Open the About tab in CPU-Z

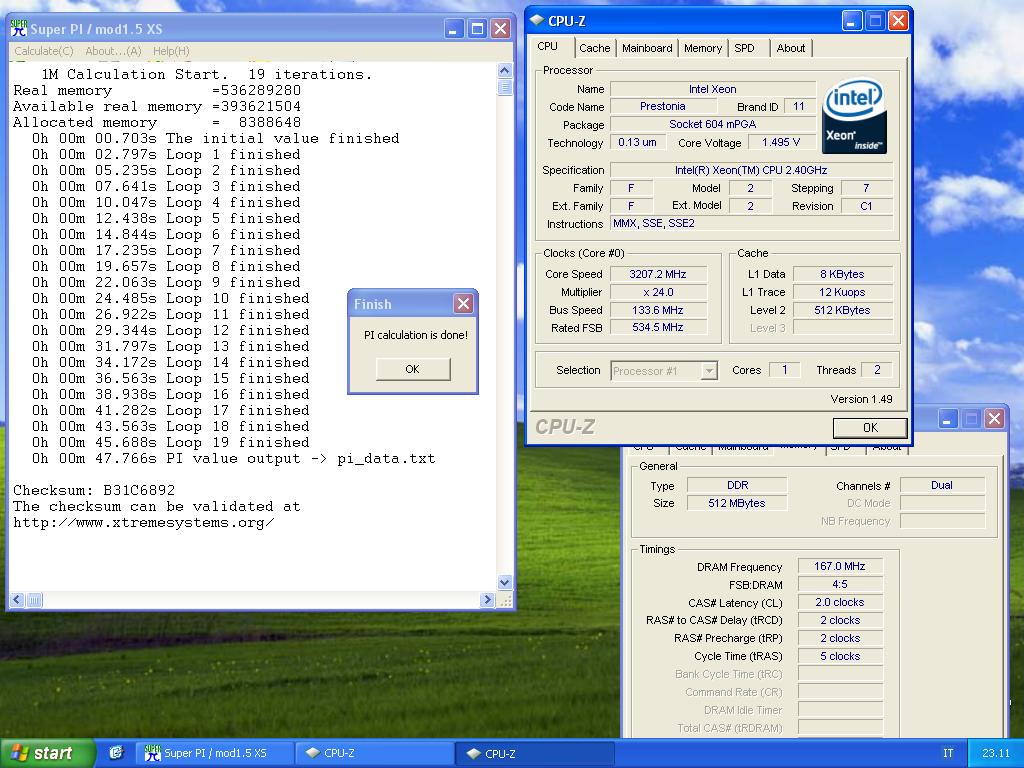tap(790, 48)
